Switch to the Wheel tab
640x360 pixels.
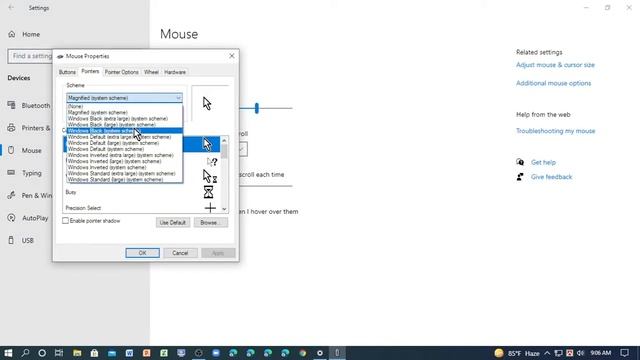point(151,72)
